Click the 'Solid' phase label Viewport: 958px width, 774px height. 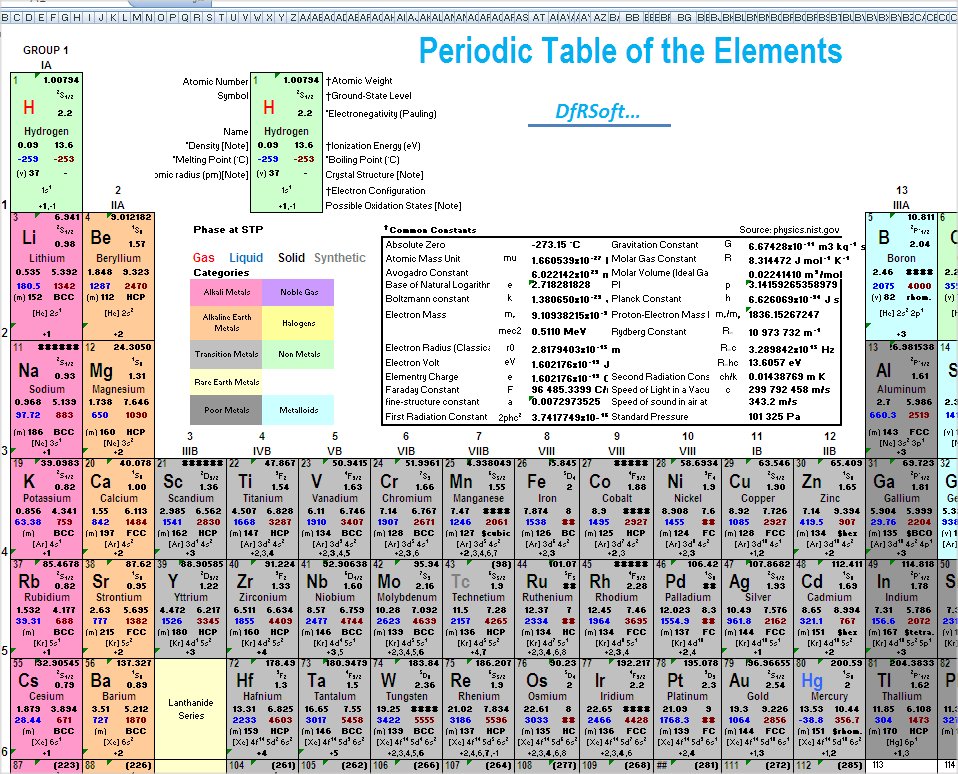click(x=291, y=258)
